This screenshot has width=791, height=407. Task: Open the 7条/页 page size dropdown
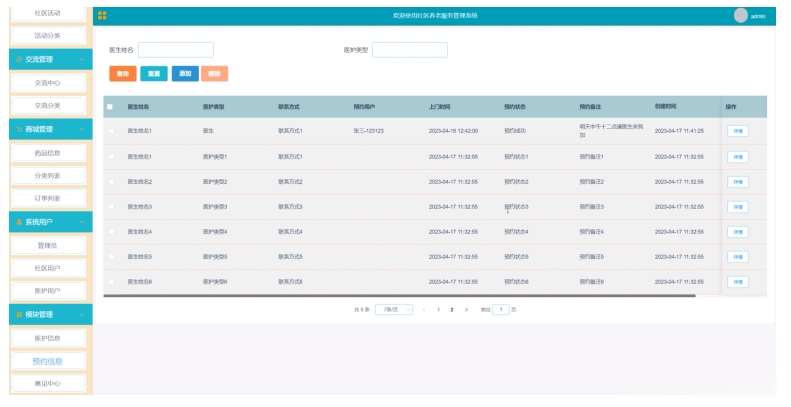point(394,310)
